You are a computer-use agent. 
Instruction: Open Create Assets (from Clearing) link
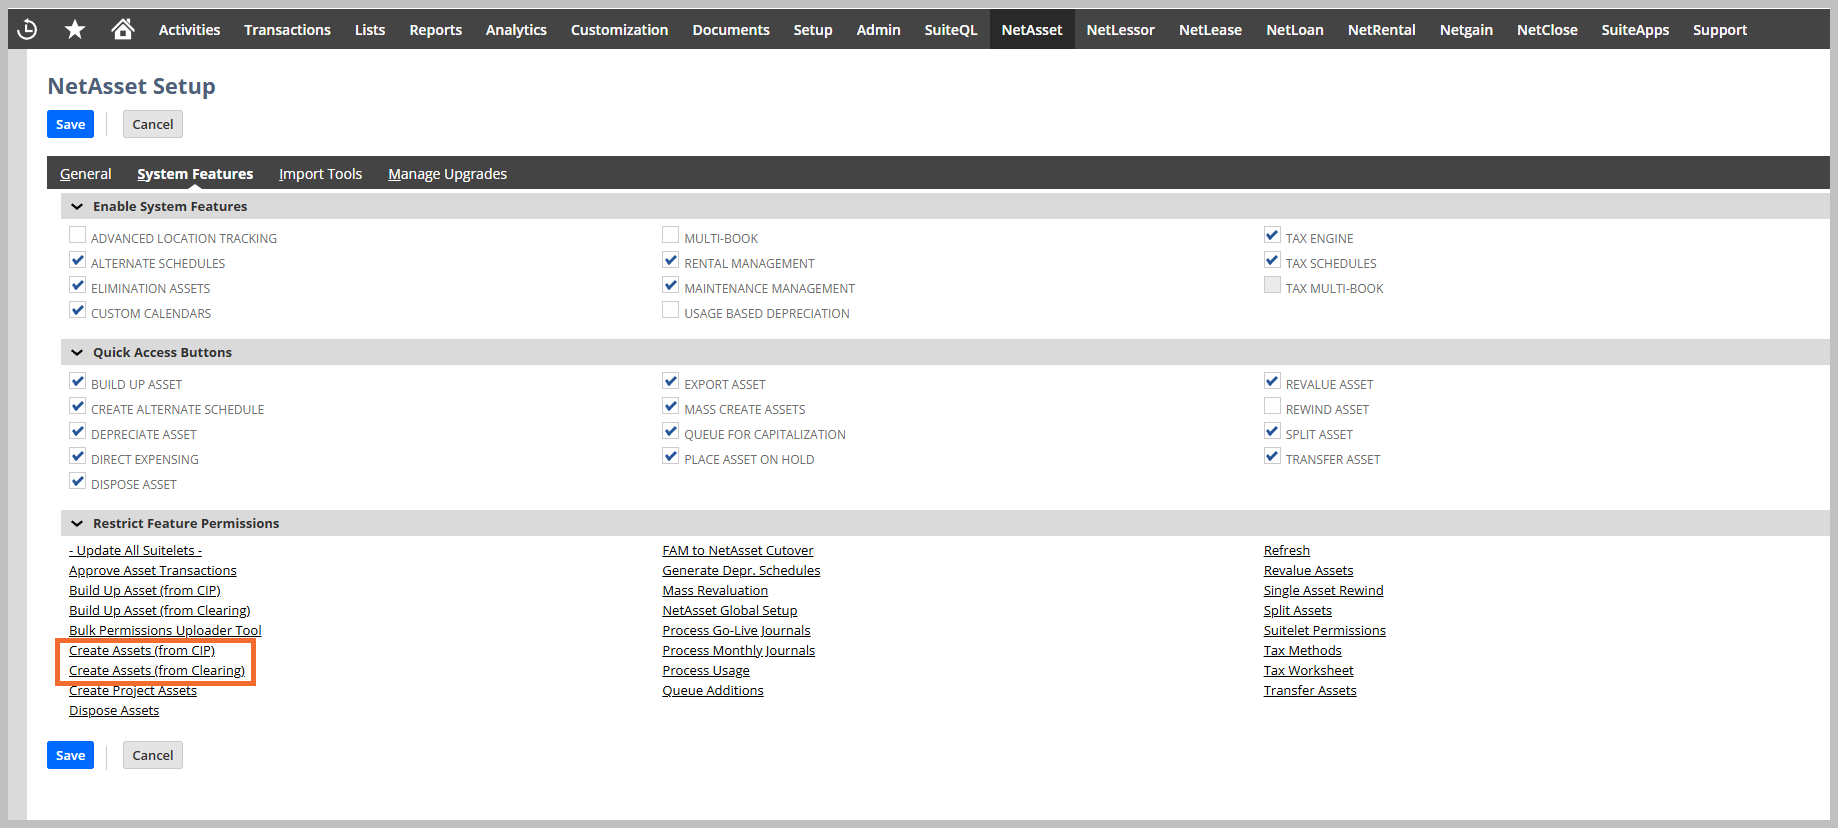pos(157,670)
